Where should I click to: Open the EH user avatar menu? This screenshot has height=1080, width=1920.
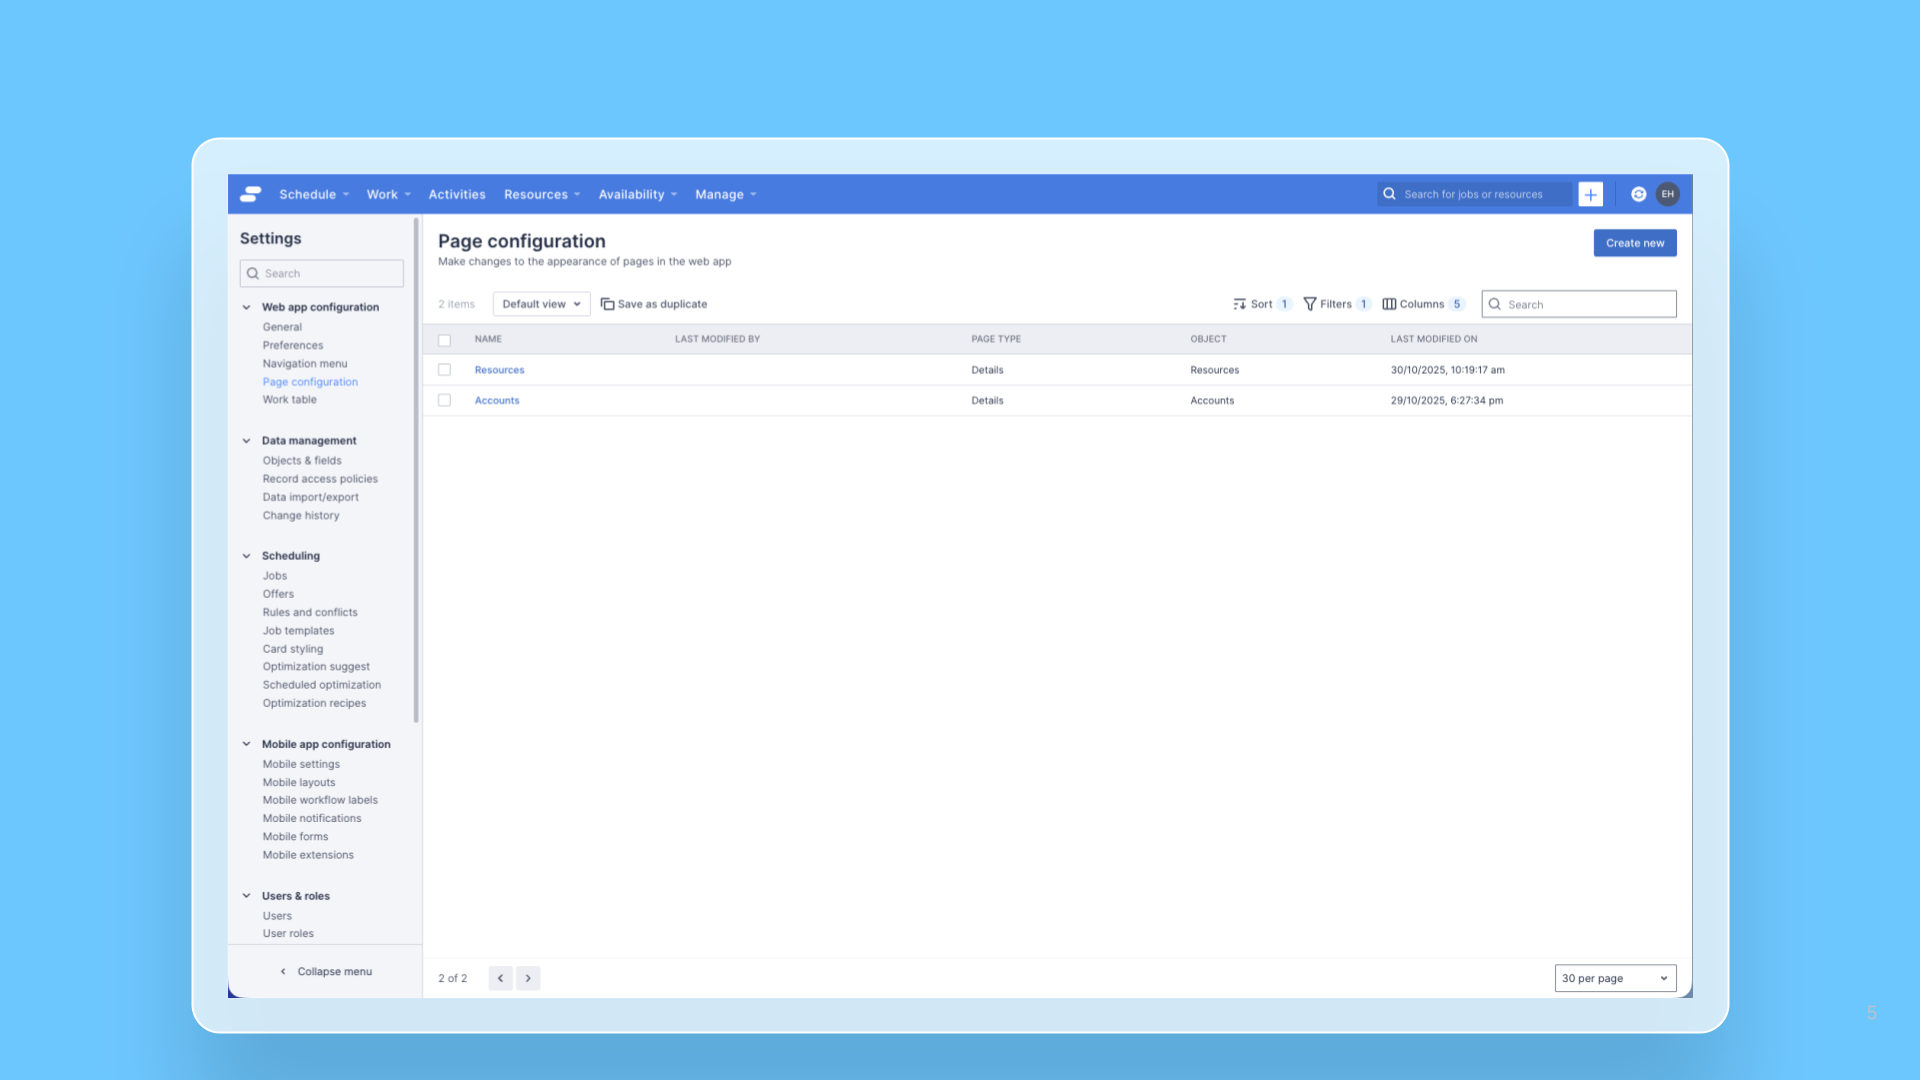pos(1667,194)
